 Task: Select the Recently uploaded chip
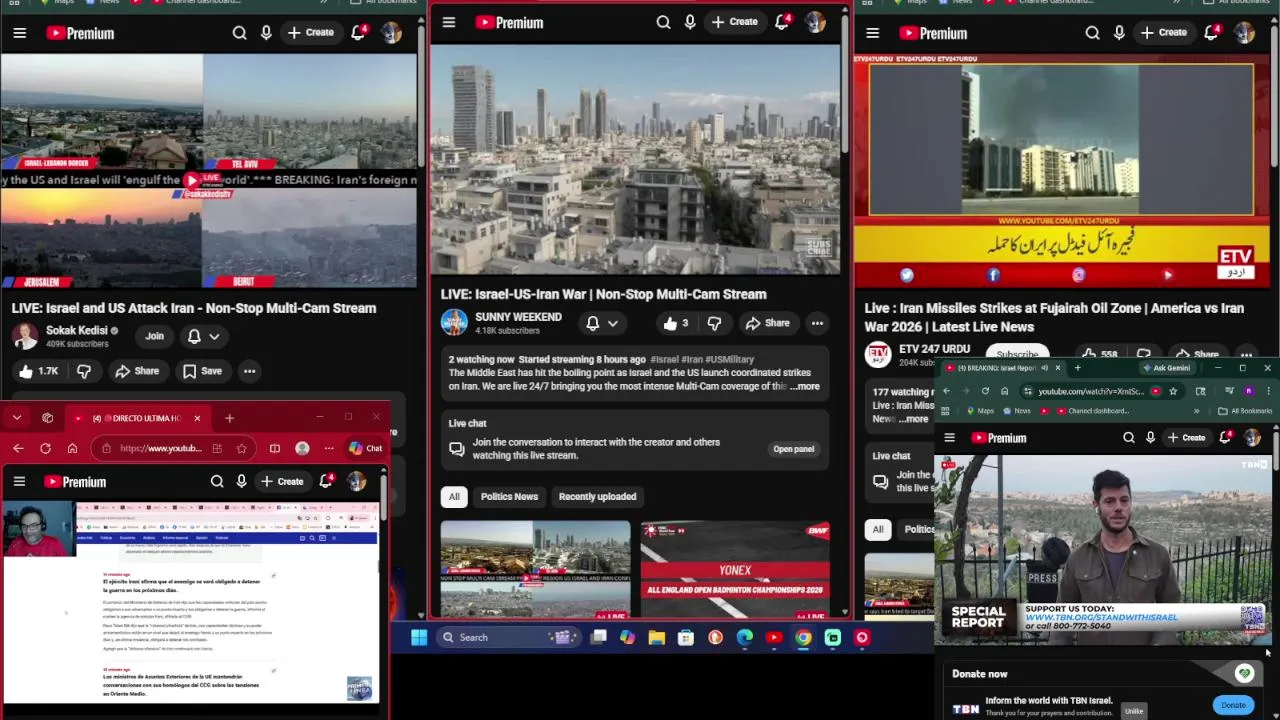(597, 497)
